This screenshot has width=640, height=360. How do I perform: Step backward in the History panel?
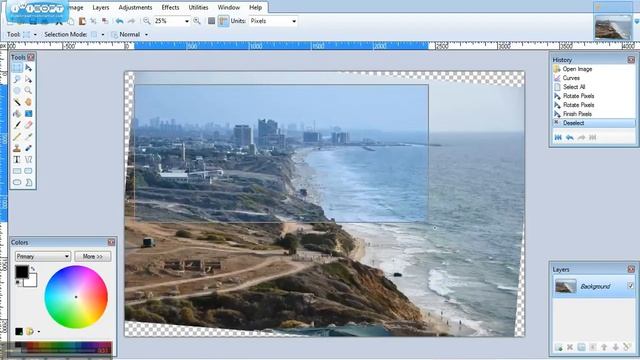click(x=570, y=138)
